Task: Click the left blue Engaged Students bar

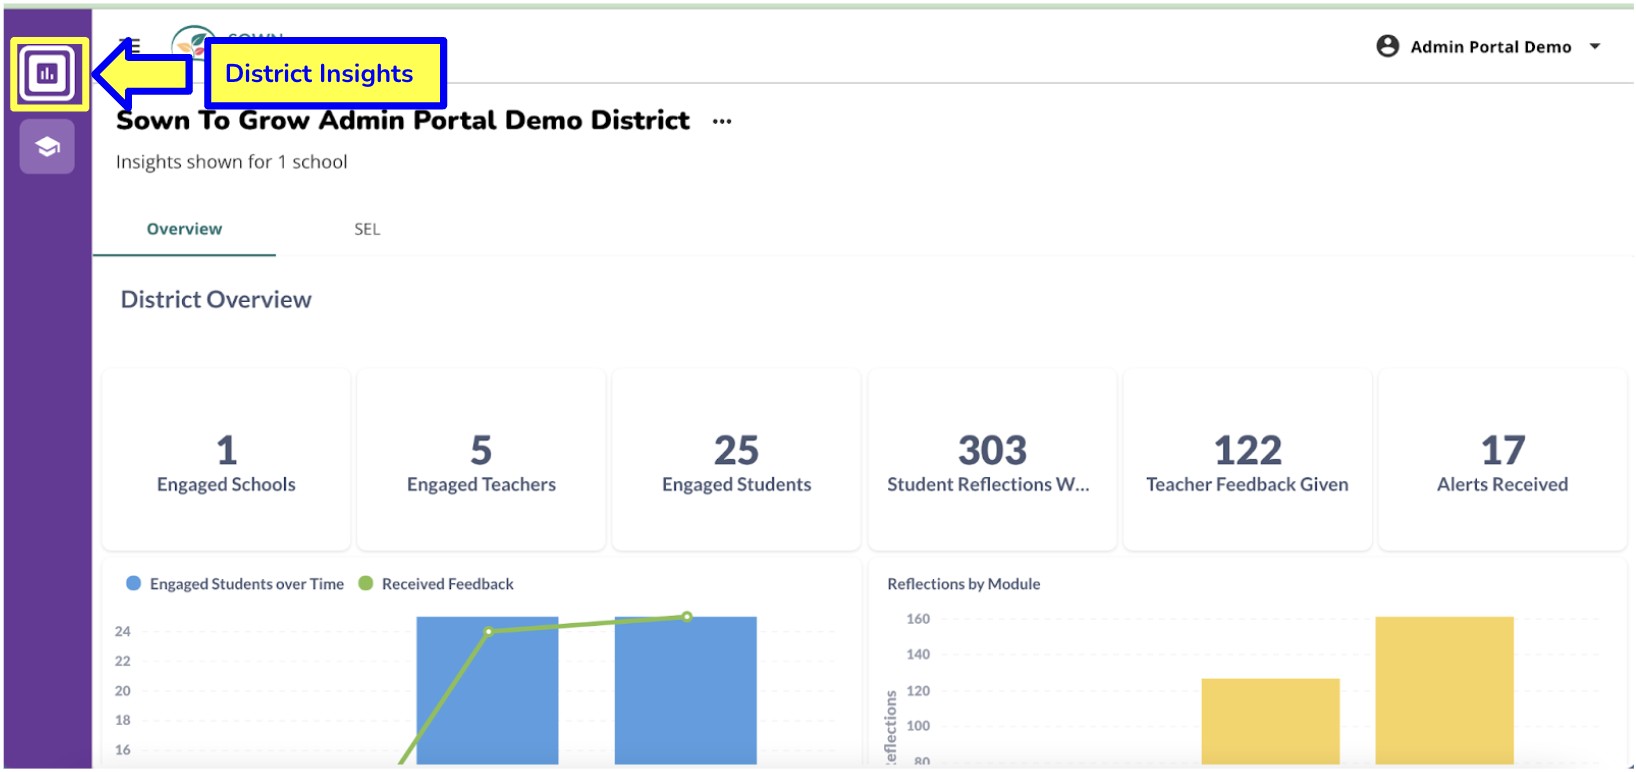Action: 487,690
